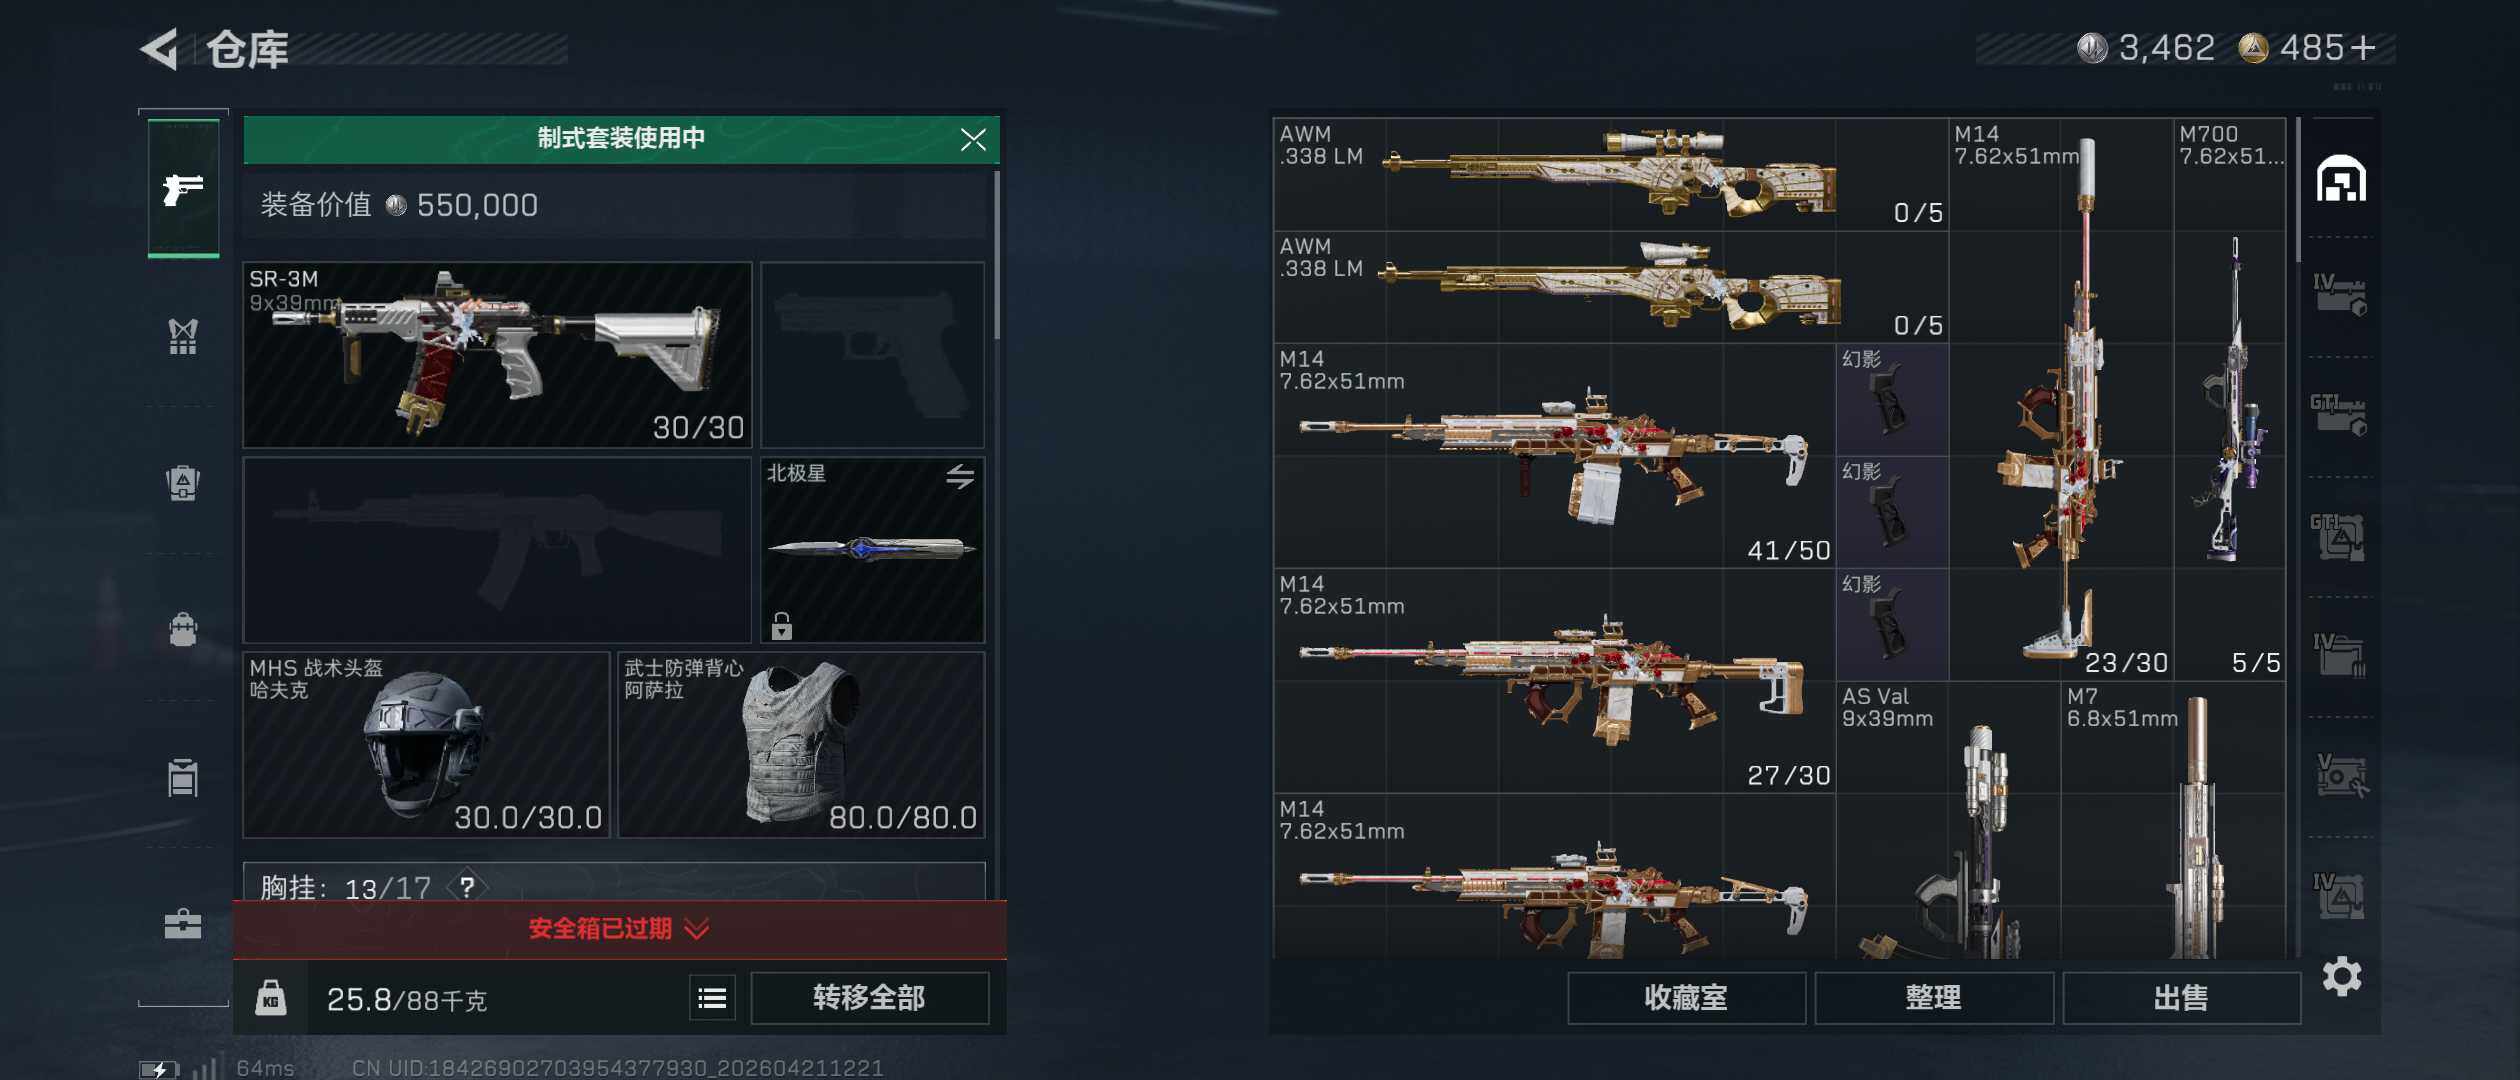Viewport: 2520px width, 1080px height.
Task: Click the 出售 sell button
Action: pos(2181,998)
